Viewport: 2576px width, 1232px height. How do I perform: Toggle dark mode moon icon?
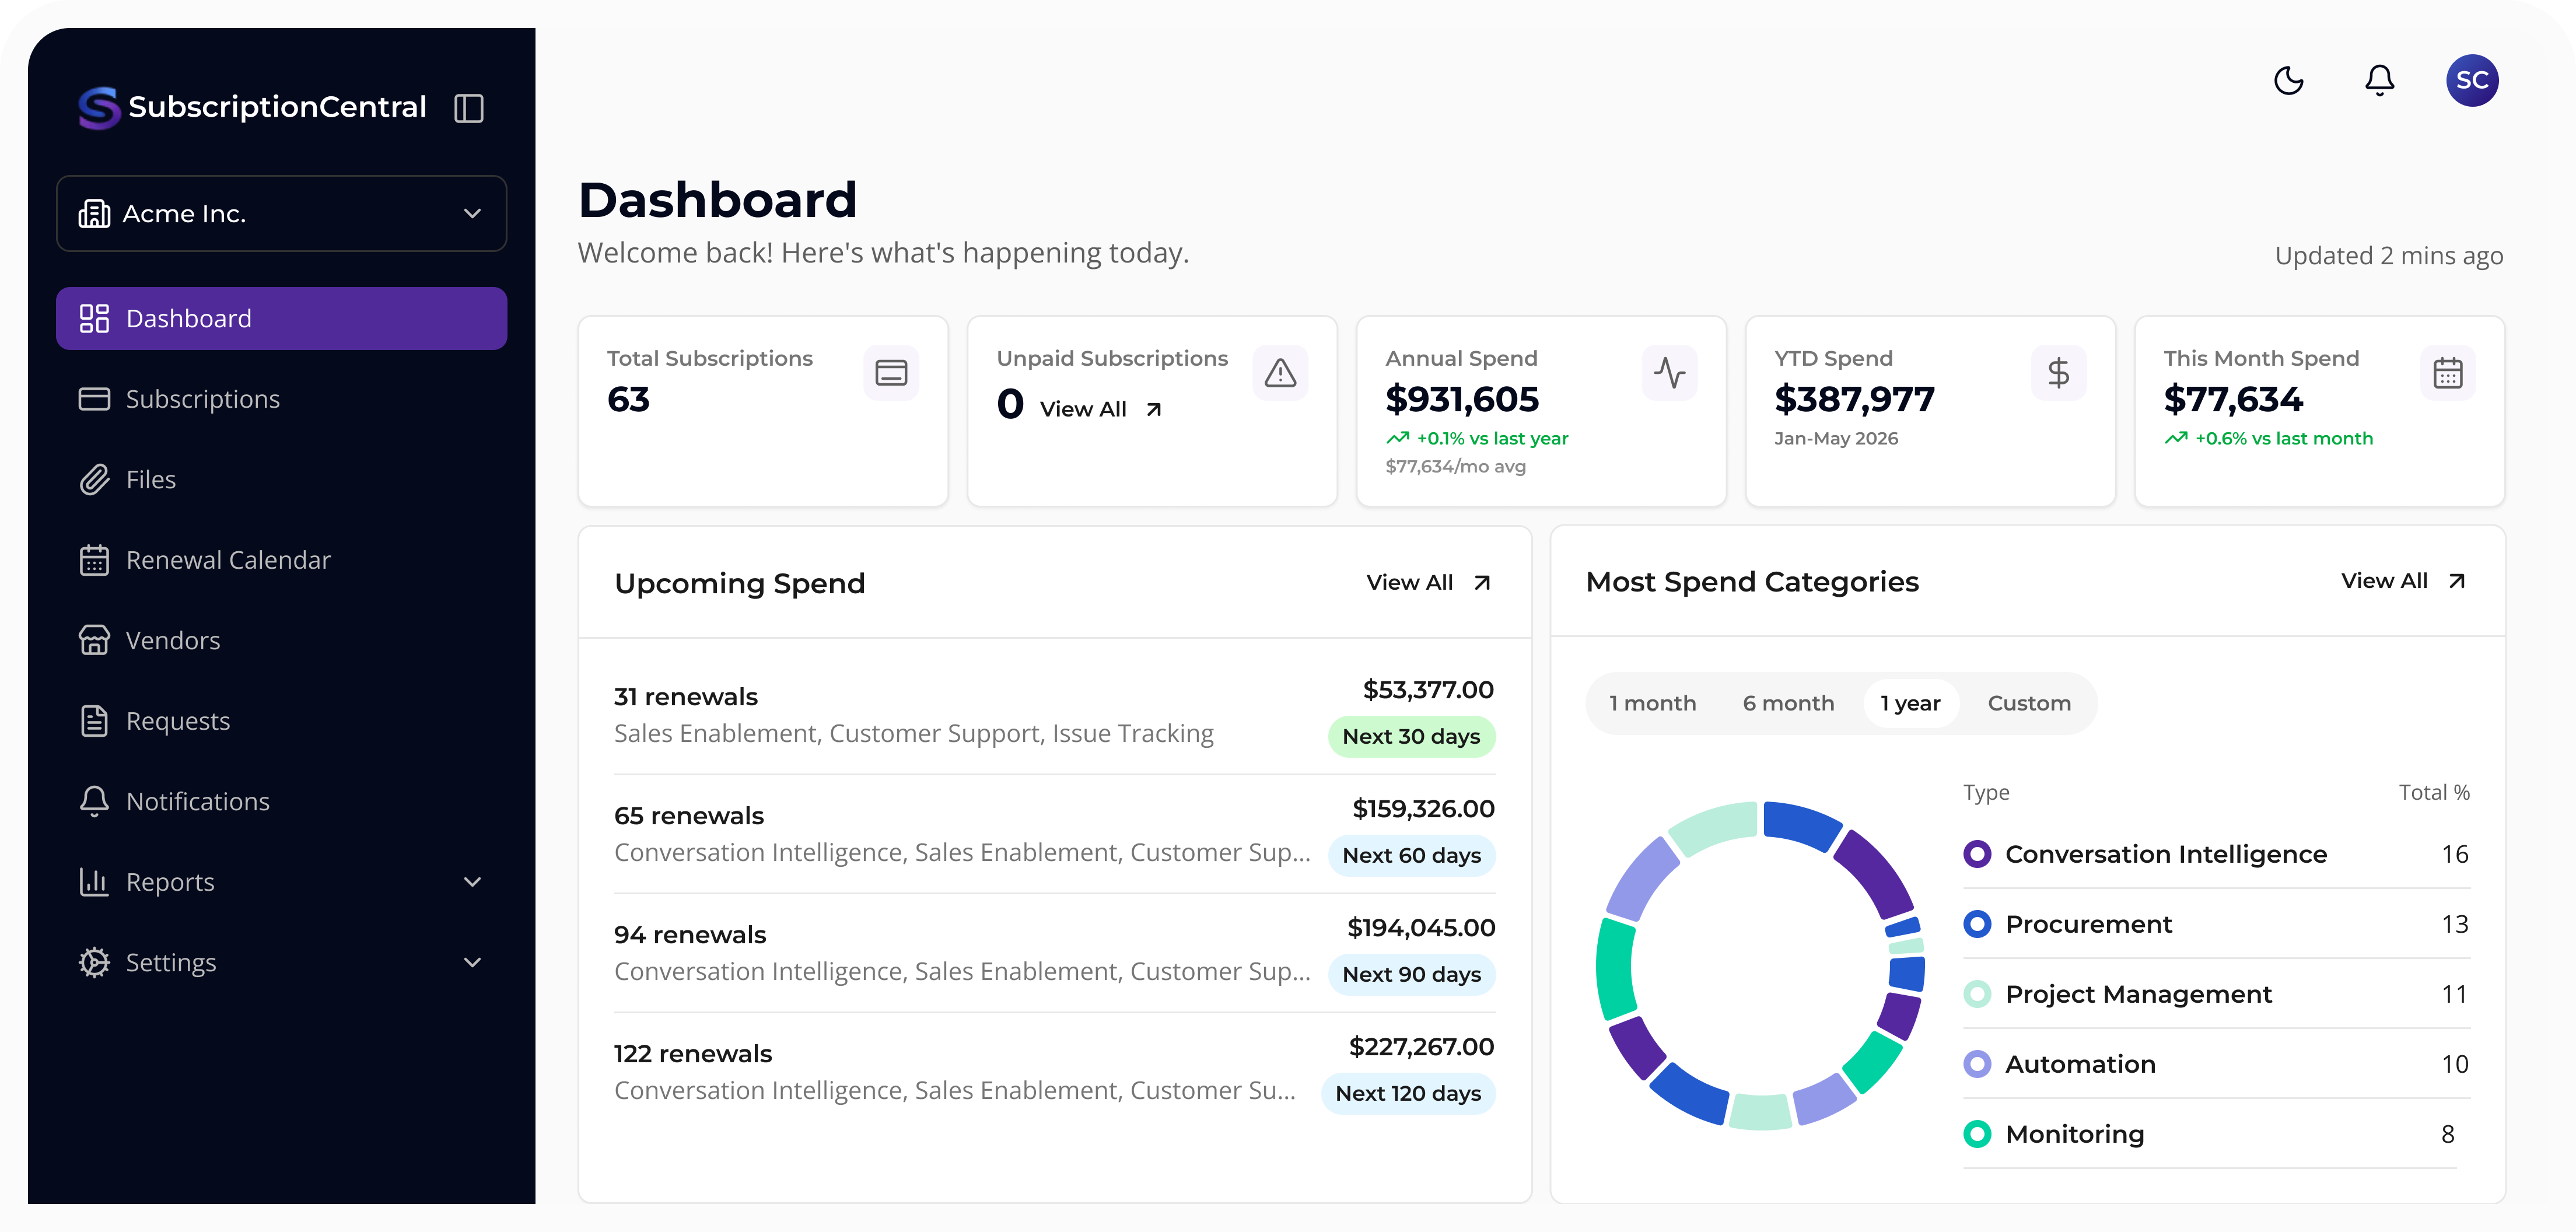click(2288, 80)
